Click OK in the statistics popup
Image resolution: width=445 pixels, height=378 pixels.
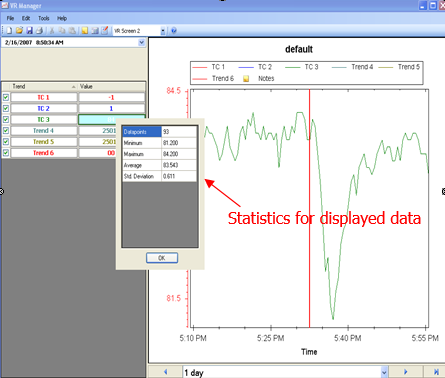click(162, 258)
